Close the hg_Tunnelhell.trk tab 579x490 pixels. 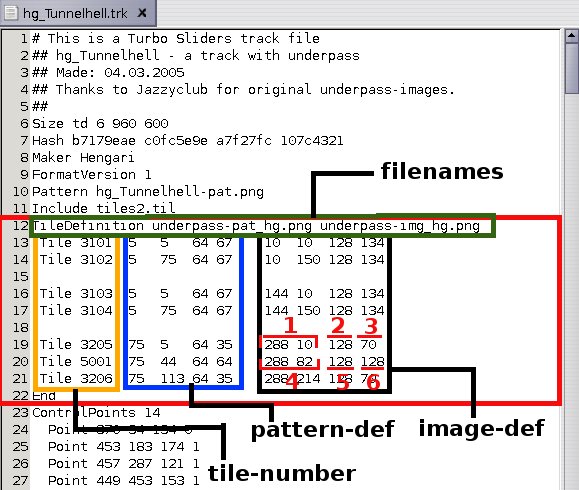click(x=142, y=13)
